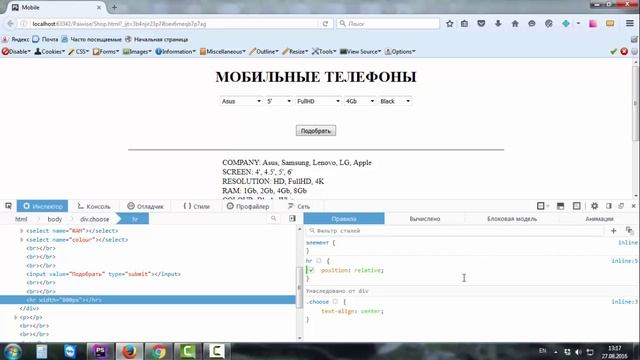Open TeamViewer icon in taskbar

tap(70, 351)
